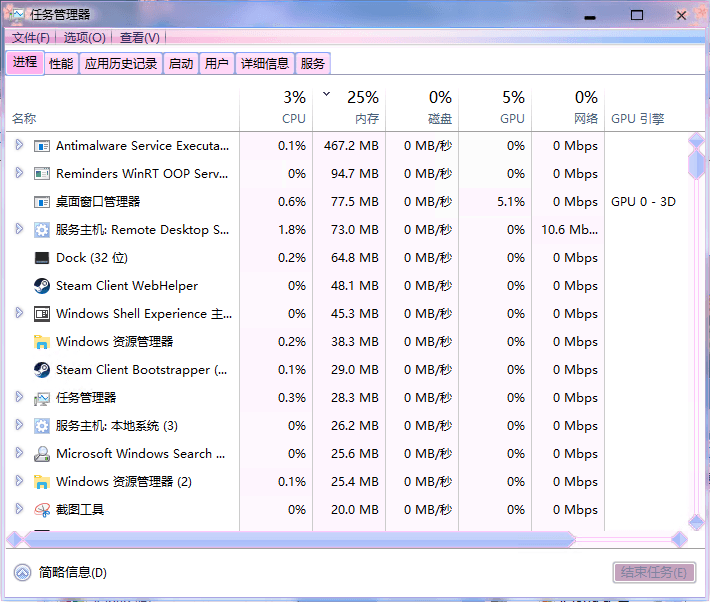Click the 10.6 Mb... network cell
The width and height of the screenshot is (710, 602).
point(570,230)
